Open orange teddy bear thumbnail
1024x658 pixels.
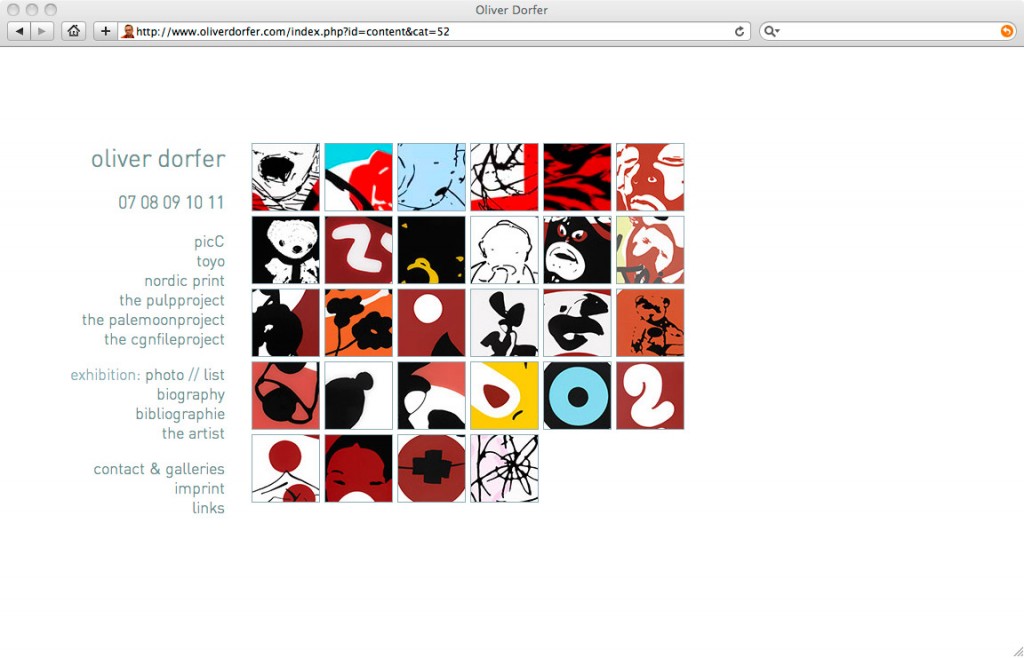pos(650,322)
